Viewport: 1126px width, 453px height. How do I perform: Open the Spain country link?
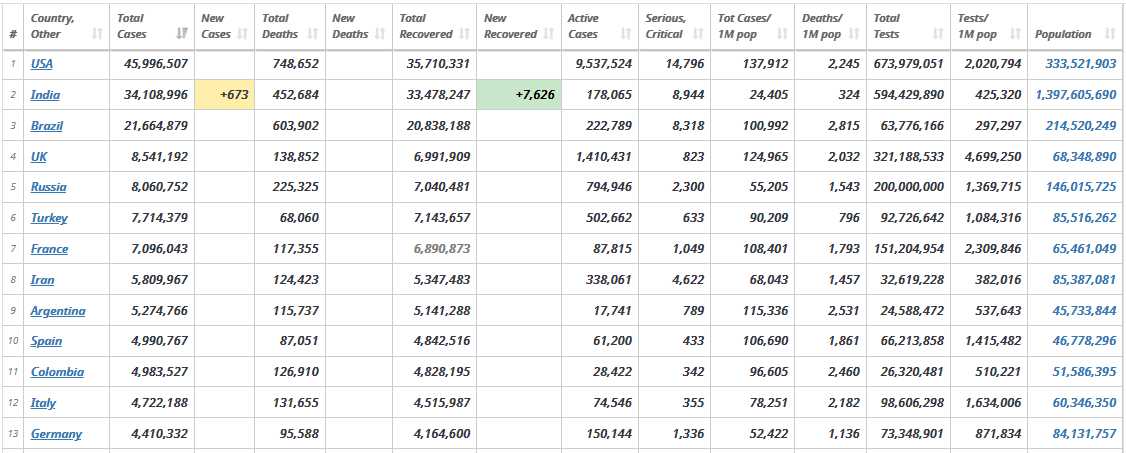[46, 341]
